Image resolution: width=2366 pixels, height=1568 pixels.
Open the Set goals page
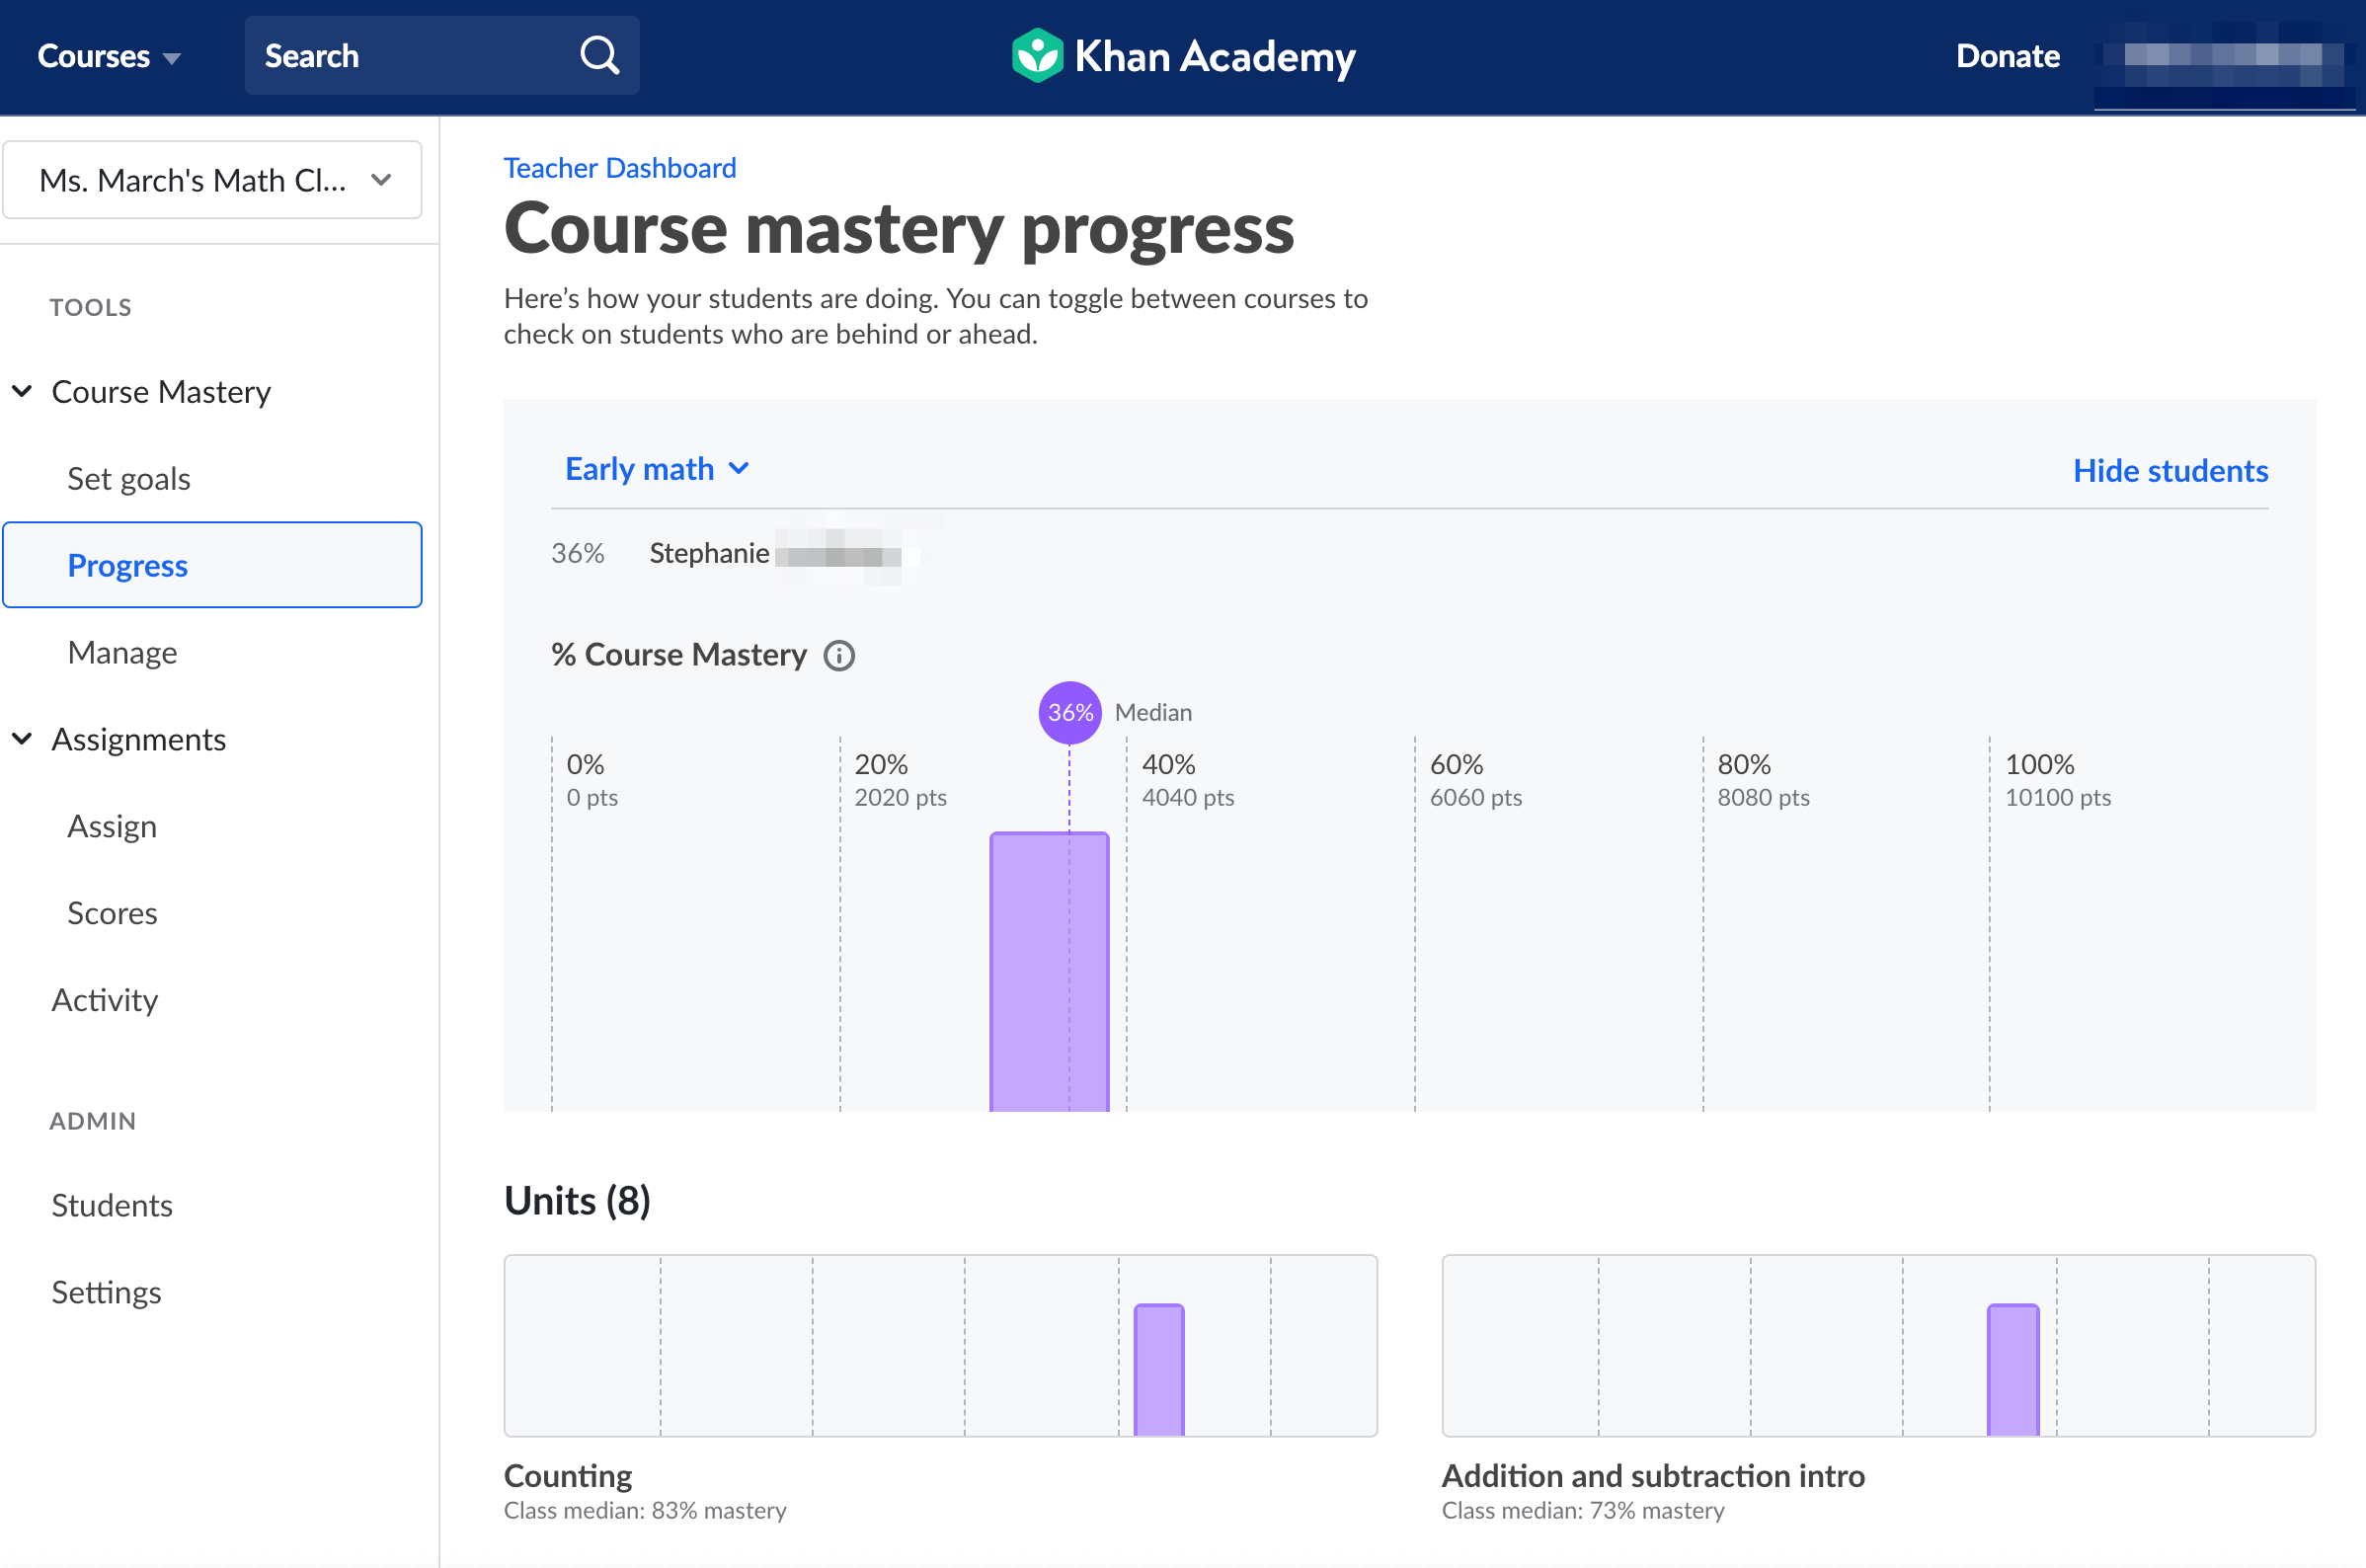tap(128, 479)
